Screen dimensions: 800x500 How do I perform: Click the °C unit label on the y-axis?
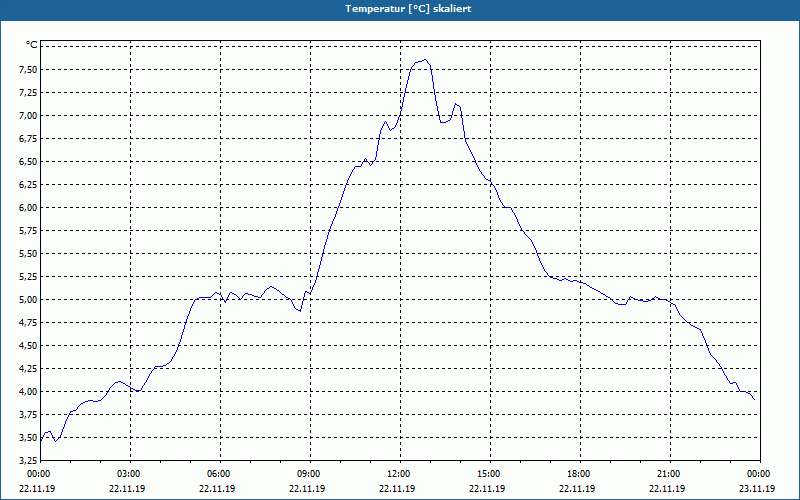[31, 45]
